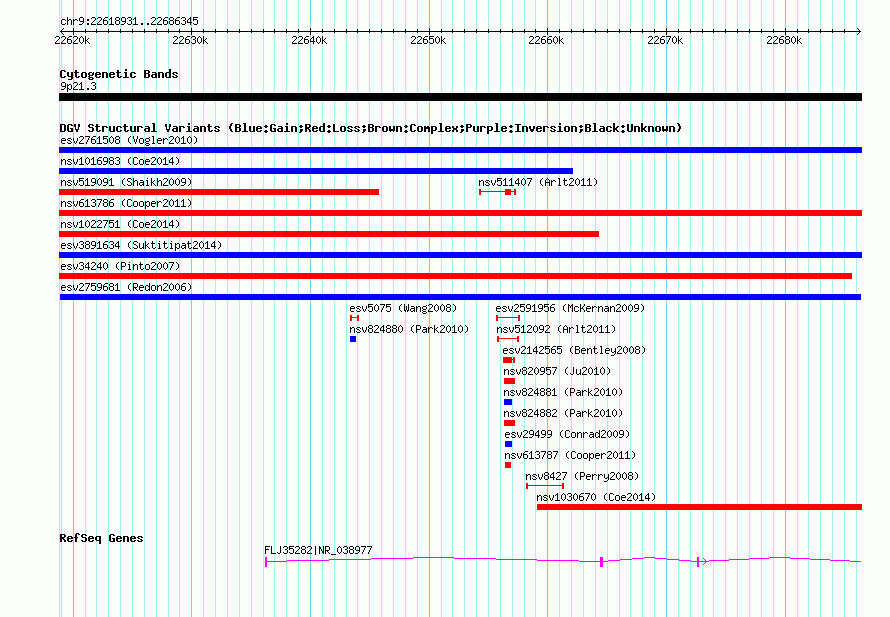890x617 pixels.
Task: Open the FLJ35282|NR_038977 gene label
Action: [318, 550]
